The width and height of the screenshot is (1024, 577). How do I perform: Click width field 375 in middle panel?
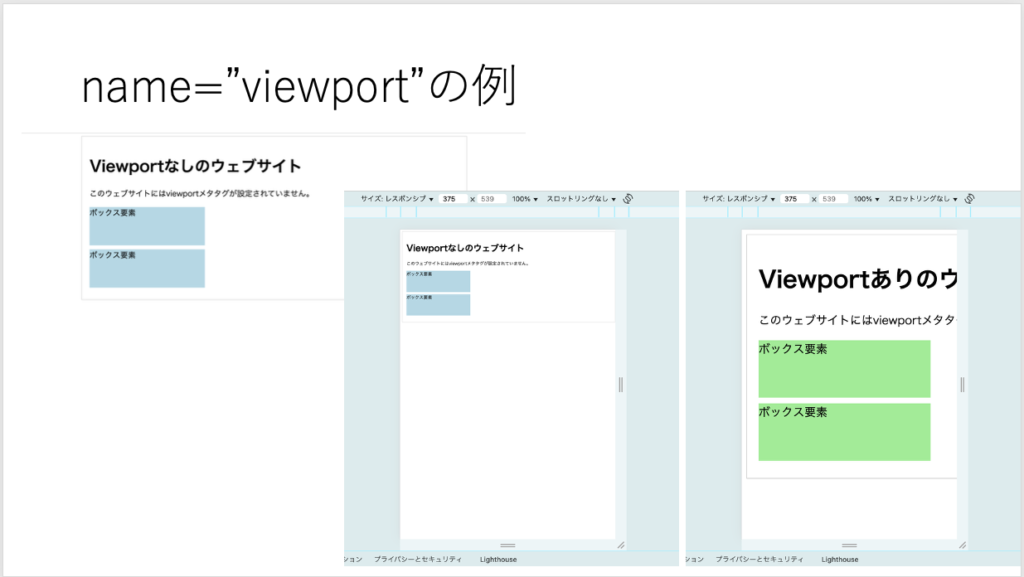coord(452,199)
